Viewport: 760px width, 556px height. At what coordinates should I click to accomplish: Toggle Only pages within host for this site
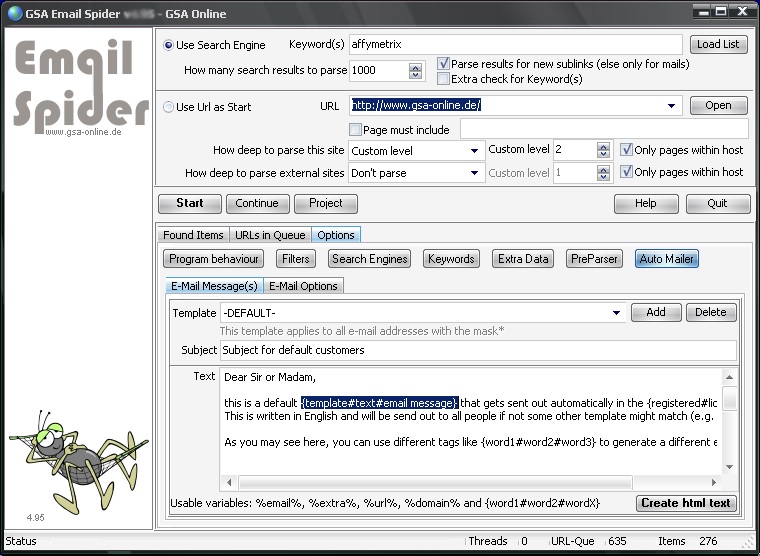point(626,149)
